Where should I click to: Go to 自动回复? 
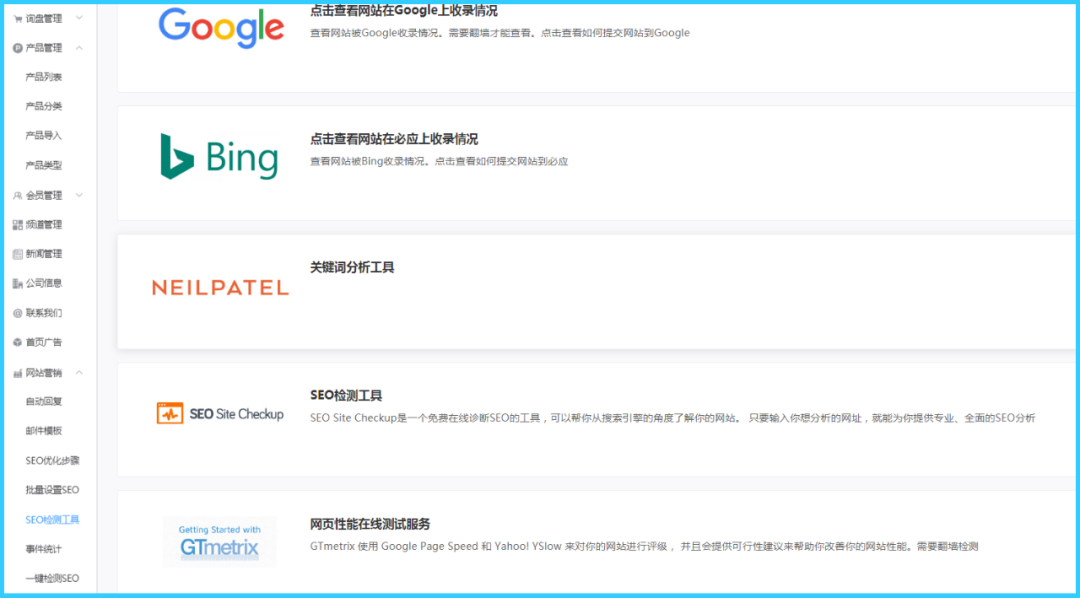(x=43, y=402)
